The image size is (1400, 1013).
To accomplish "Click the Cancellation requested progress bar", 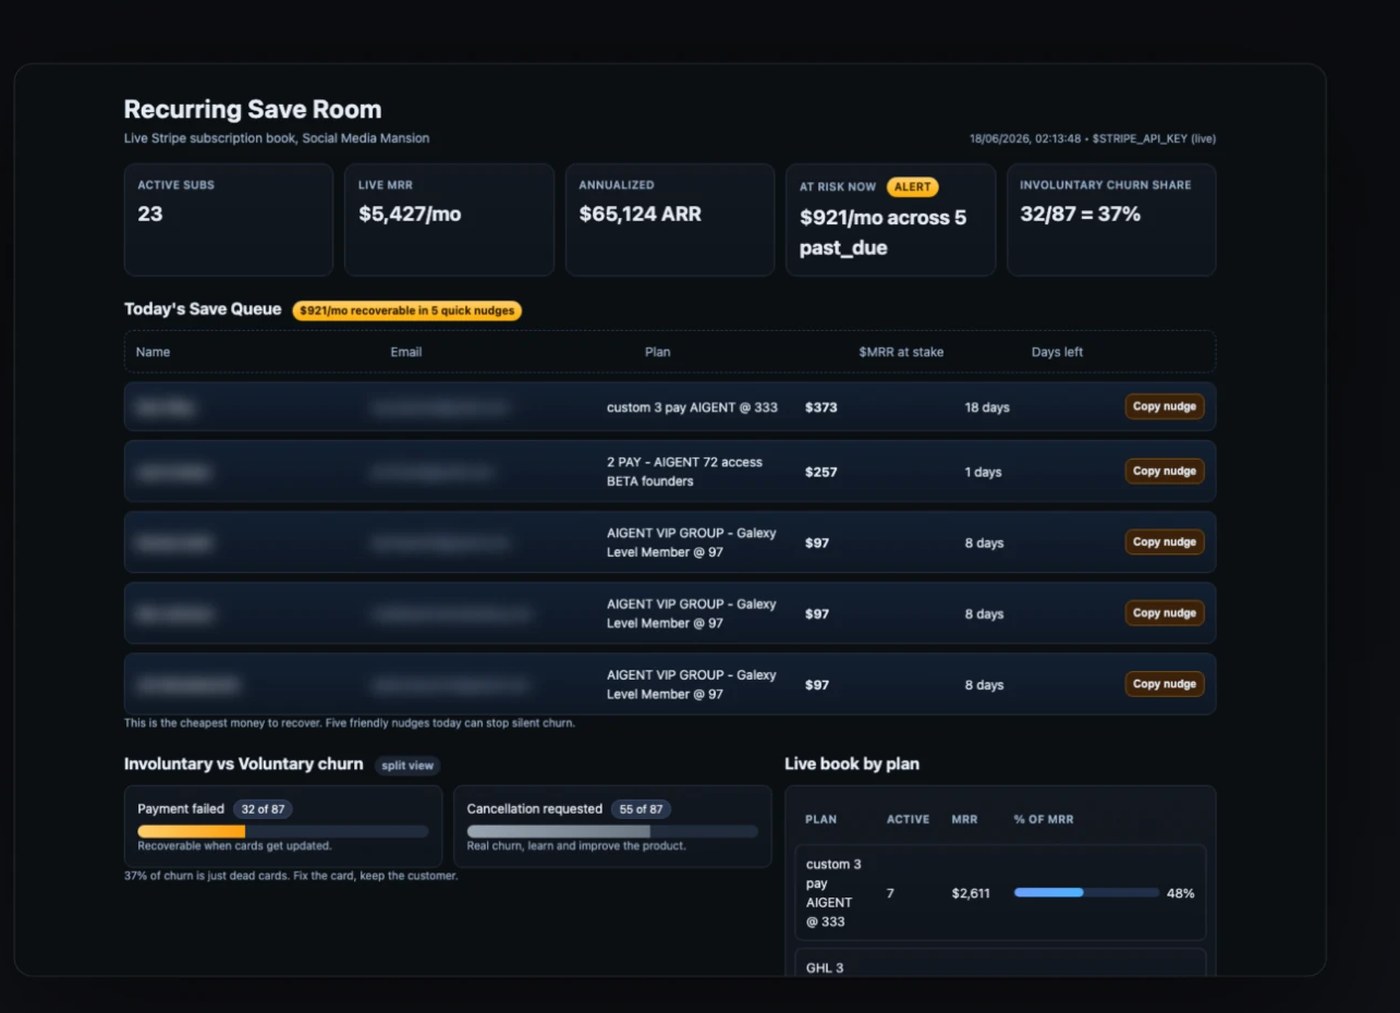I will coord(612,831).
